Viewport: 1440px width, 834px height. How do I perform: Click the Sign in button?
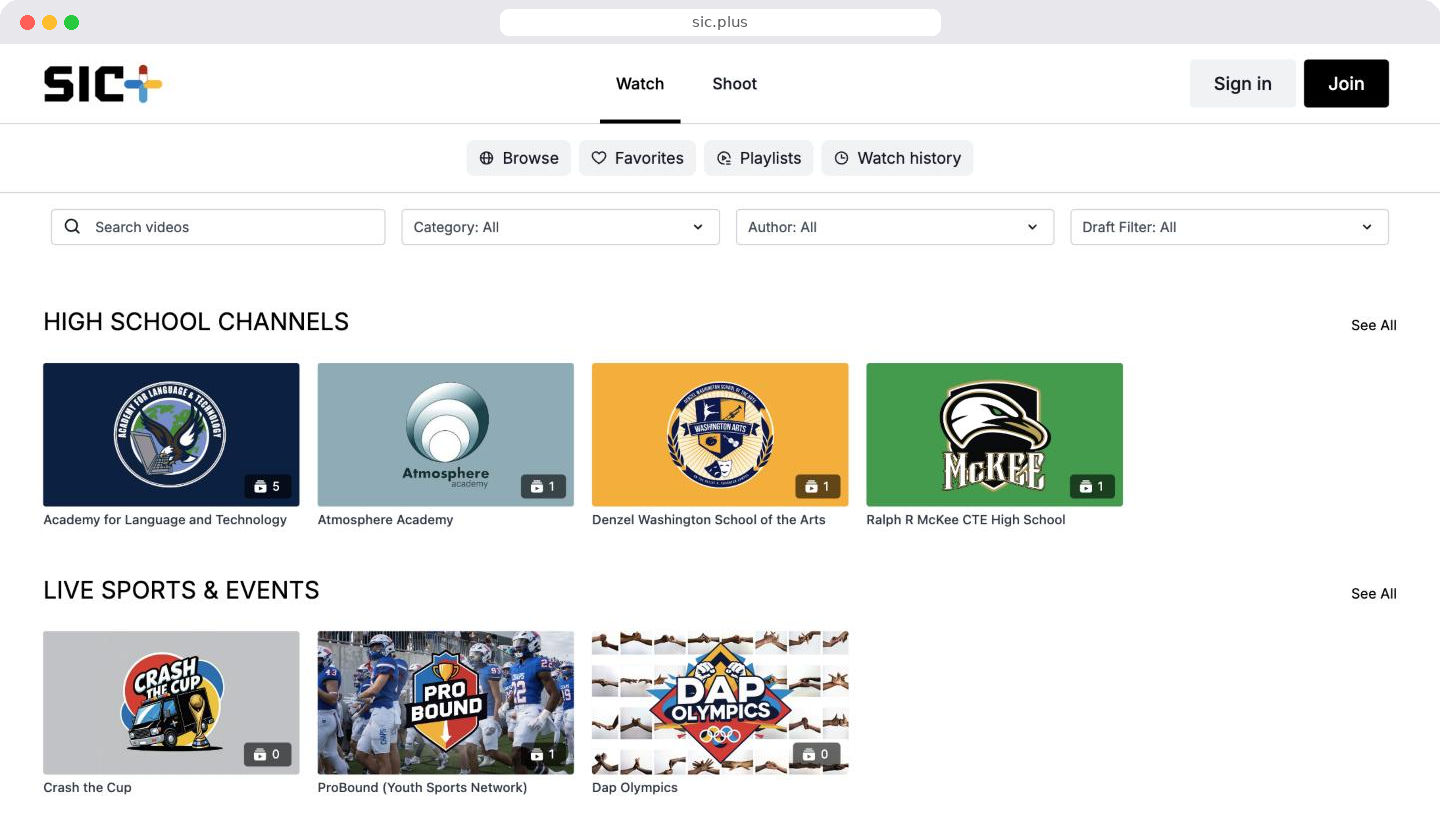(1243, 84)
